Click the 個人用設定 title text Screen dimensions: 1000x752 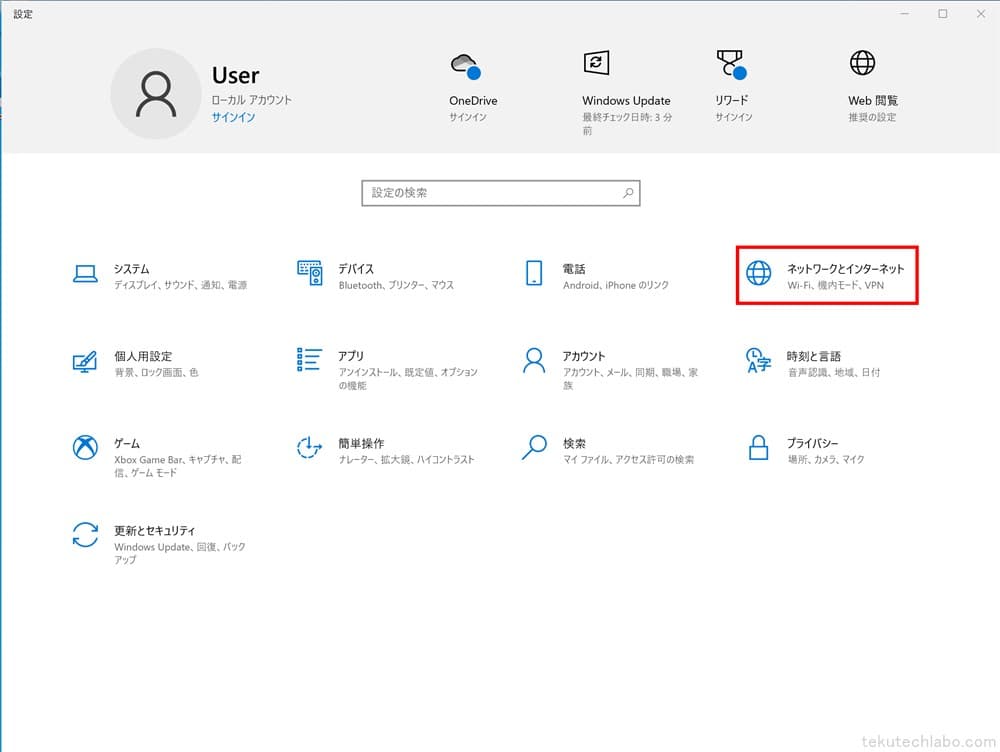143,356
